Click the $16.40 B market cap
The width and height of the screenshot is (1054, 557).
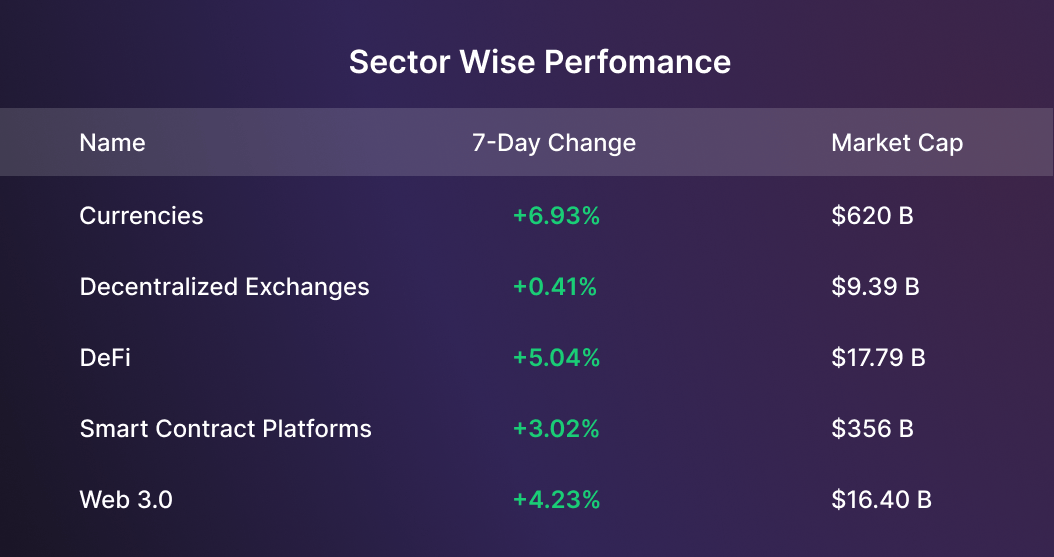tap(881, 500)
